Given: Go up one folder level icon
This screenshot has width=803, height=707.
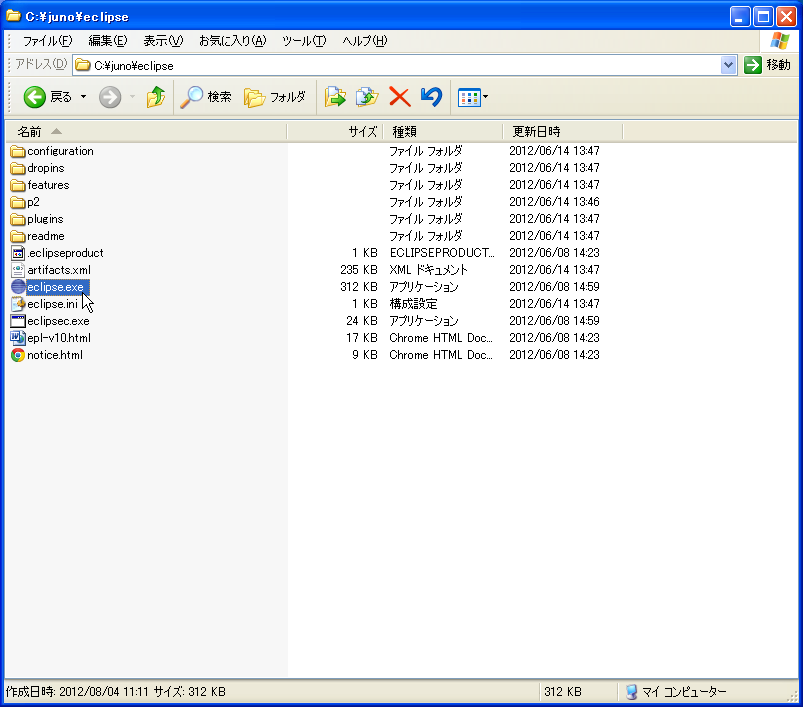Looking at the screenshot, I should pos(156,97).
